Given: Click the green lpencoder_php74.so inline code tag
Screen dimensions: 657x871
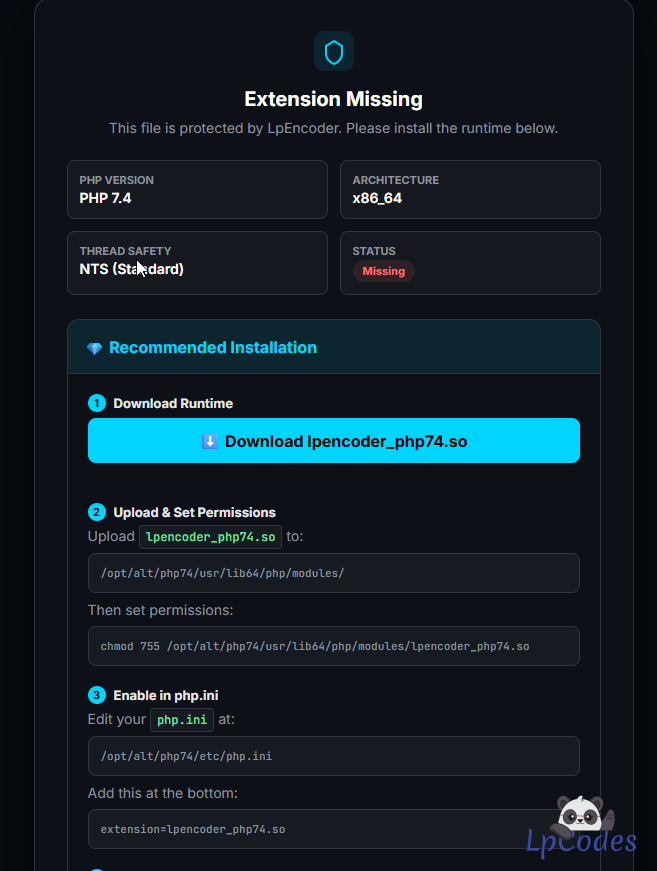Looking at the screenshot, I should pos(210,536).
